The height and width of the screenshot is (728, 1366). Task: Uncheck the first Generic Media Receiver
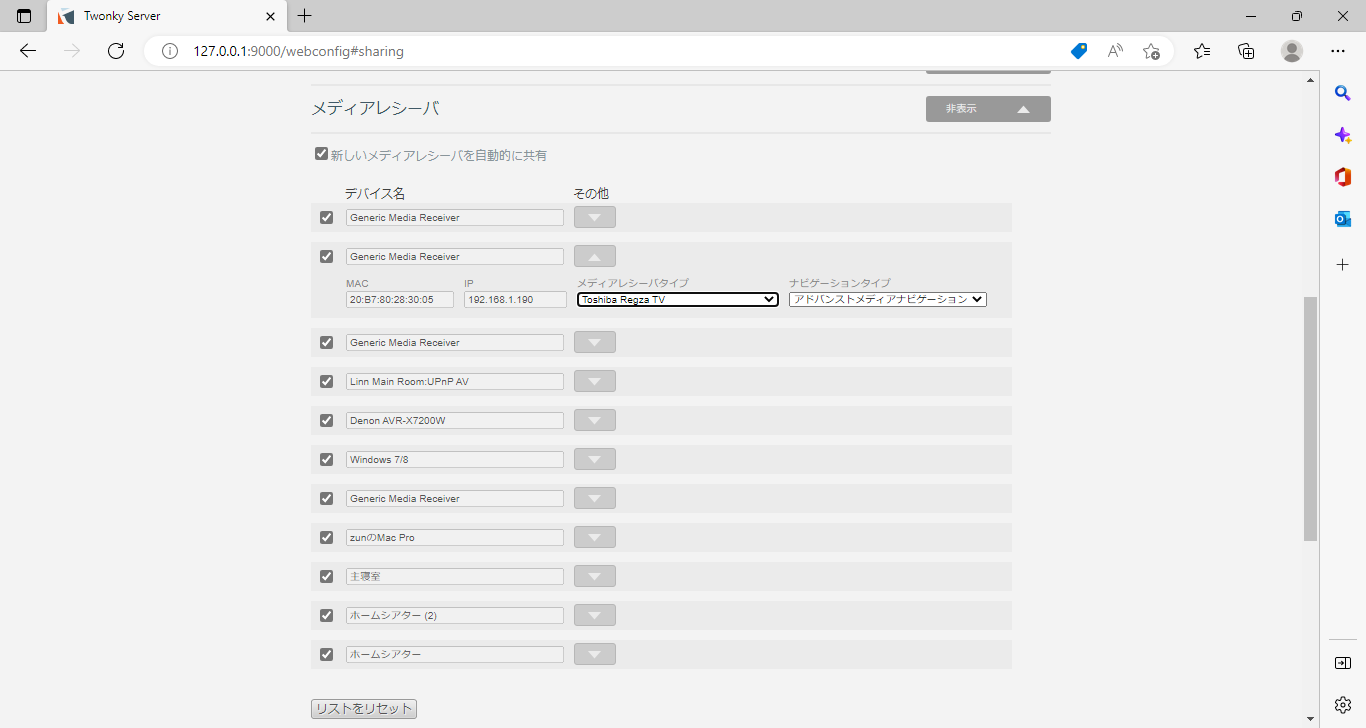point(326,217)
